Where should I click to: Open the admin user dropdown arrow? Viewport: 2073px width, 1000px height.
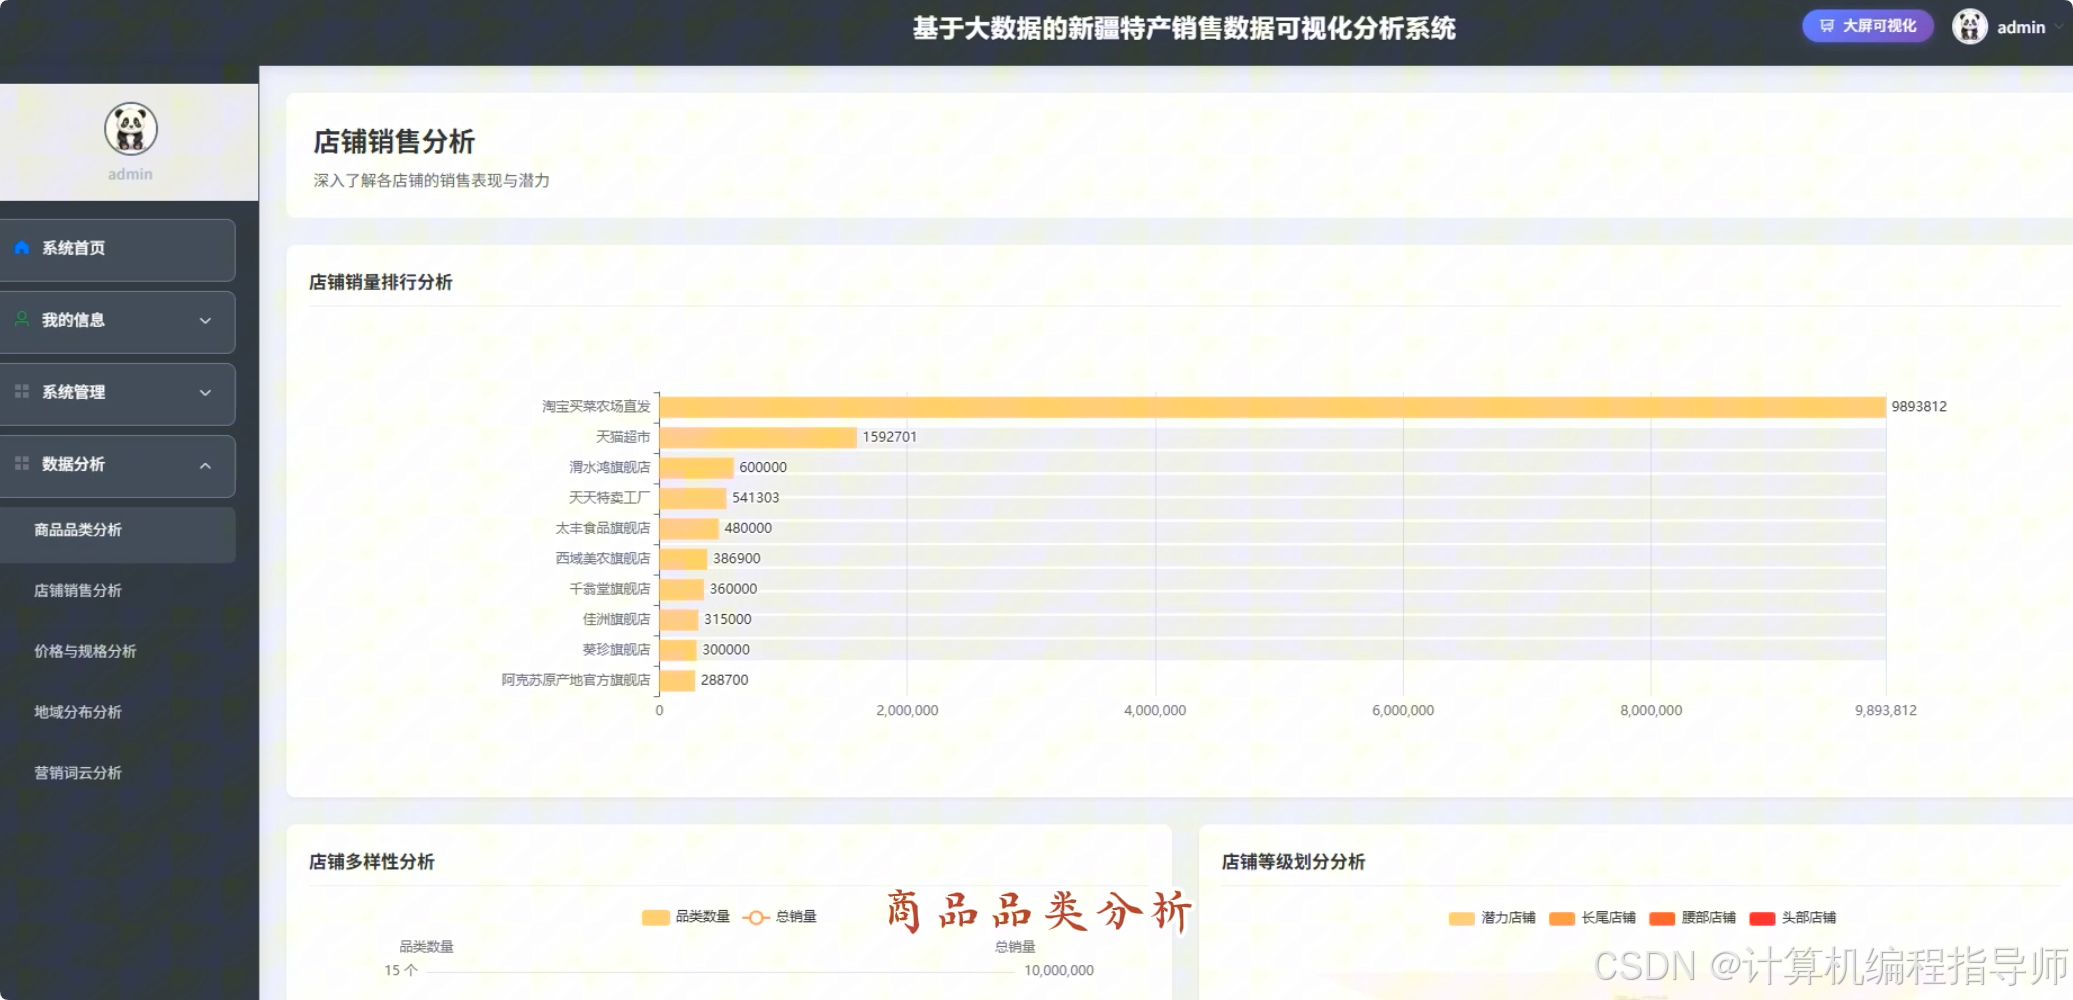pyautogui.click(x=2058, y=28)
